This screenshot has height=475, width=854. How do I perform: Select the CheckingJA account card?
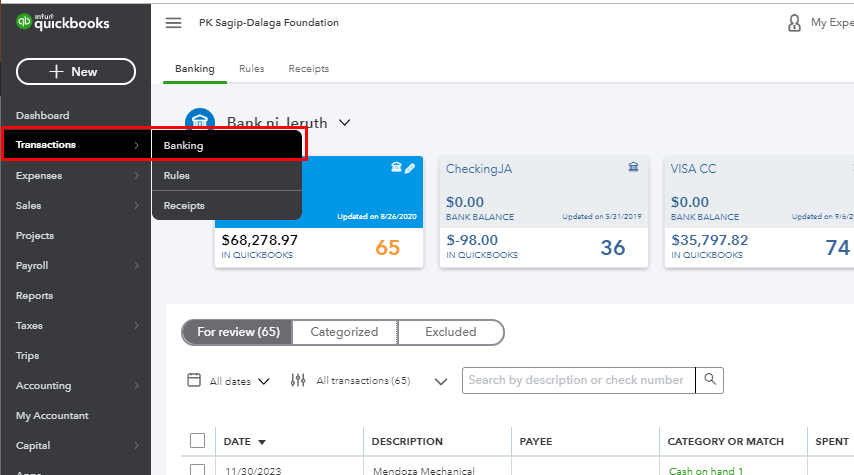[544, 211]
